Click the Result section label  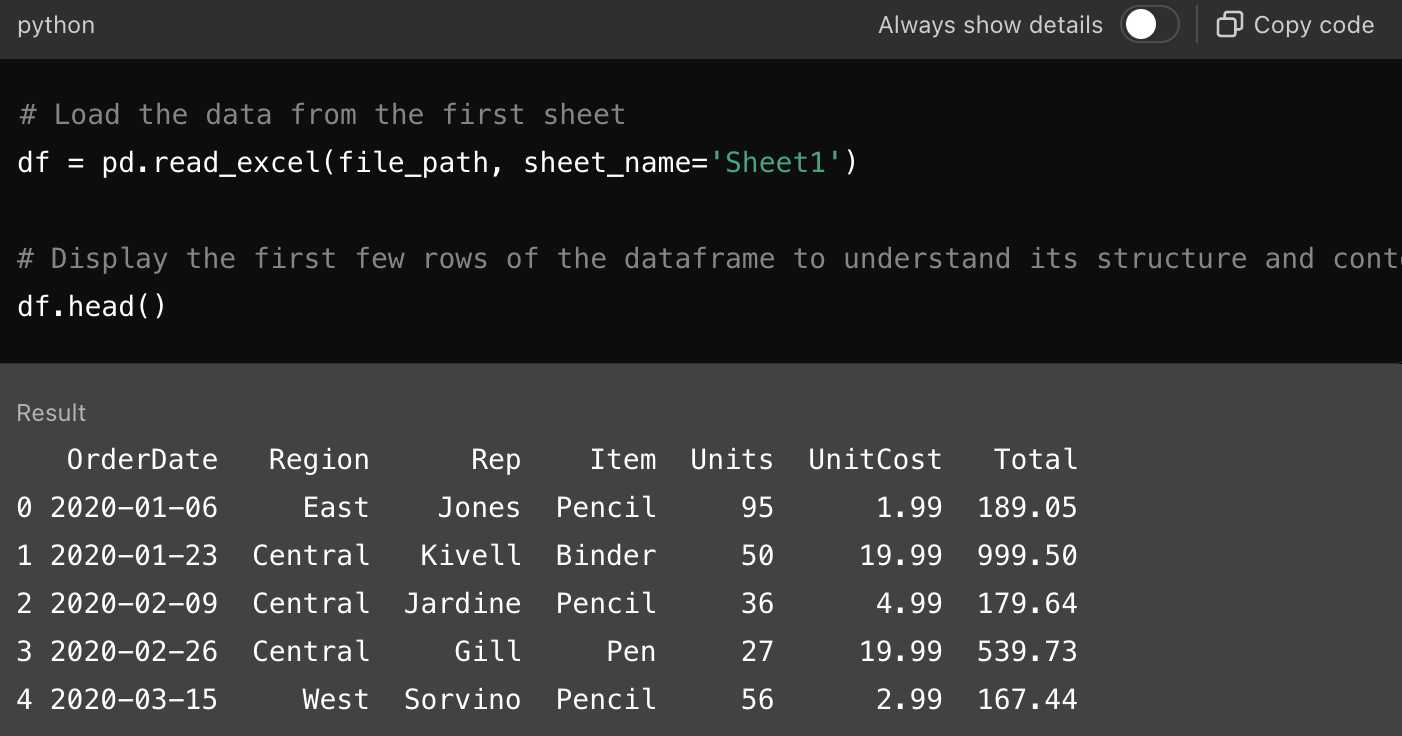click(x=52, y=413)
